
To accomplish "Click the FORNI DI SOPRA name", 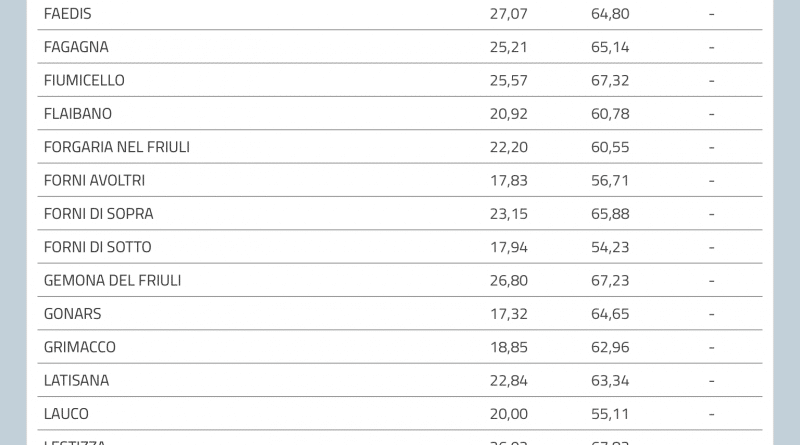I will (x=98, y=214).
